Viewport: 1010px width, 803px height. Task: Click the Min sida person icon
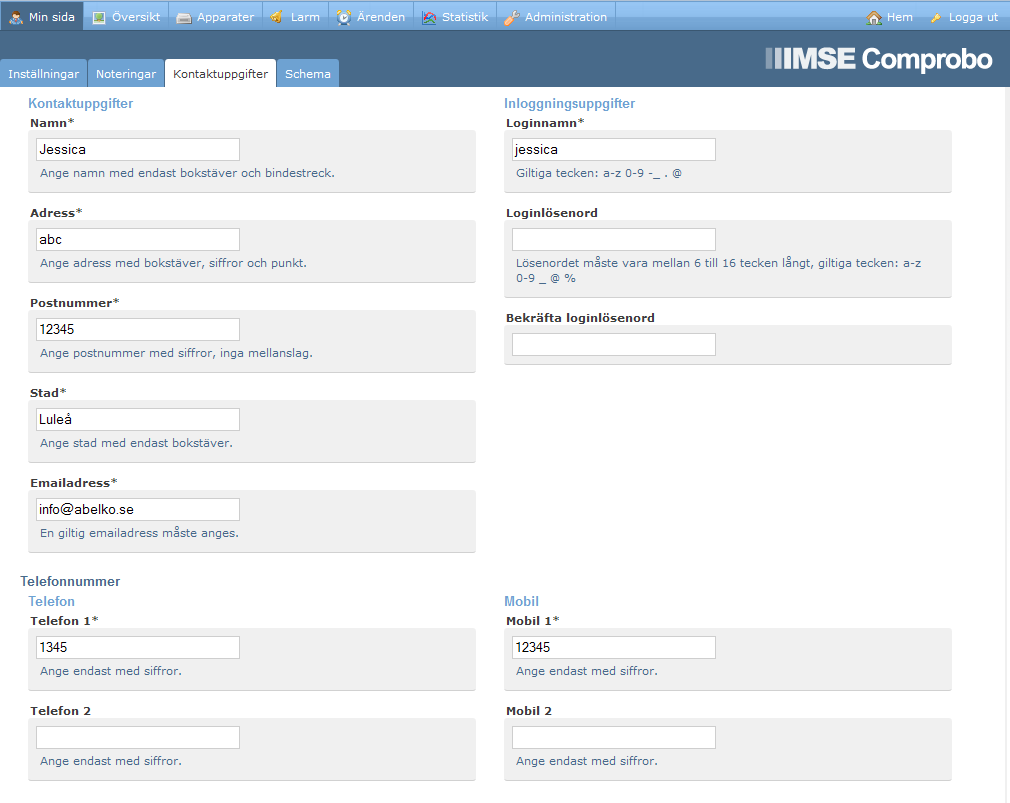(16, 17)
